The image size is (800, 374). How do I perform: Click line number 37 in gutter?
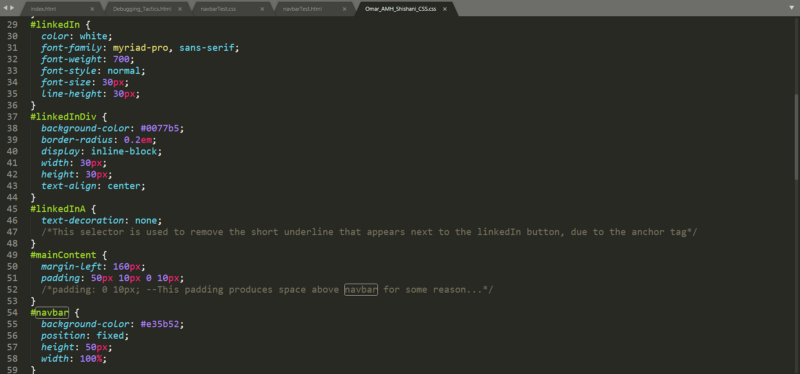click(x=12, y=116)
